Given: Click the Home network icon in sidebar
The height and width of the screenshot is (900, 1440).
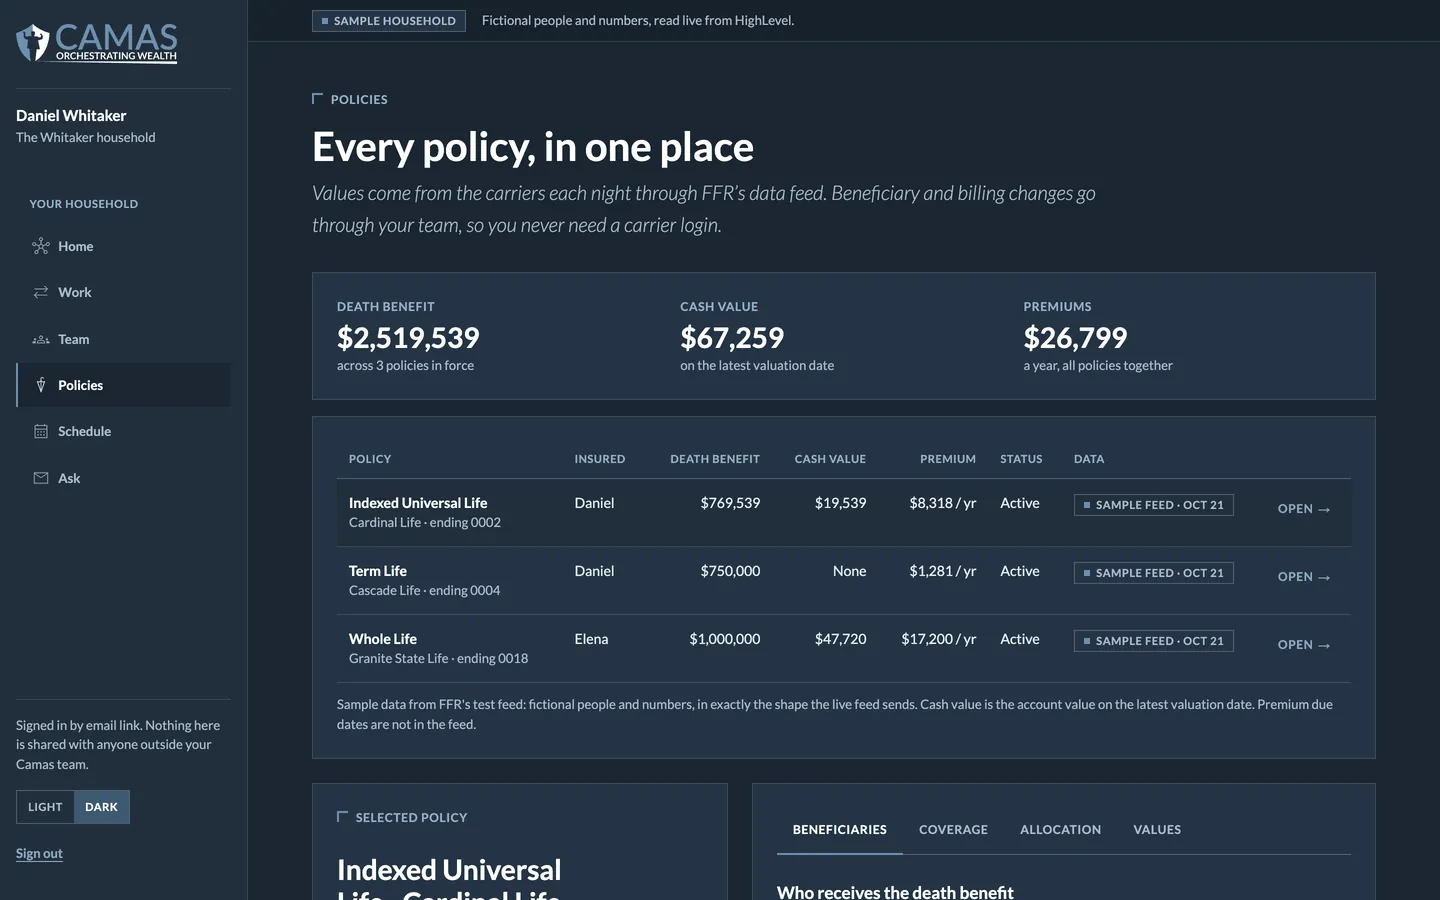Looking at the screenshot, I should point(41,246).
